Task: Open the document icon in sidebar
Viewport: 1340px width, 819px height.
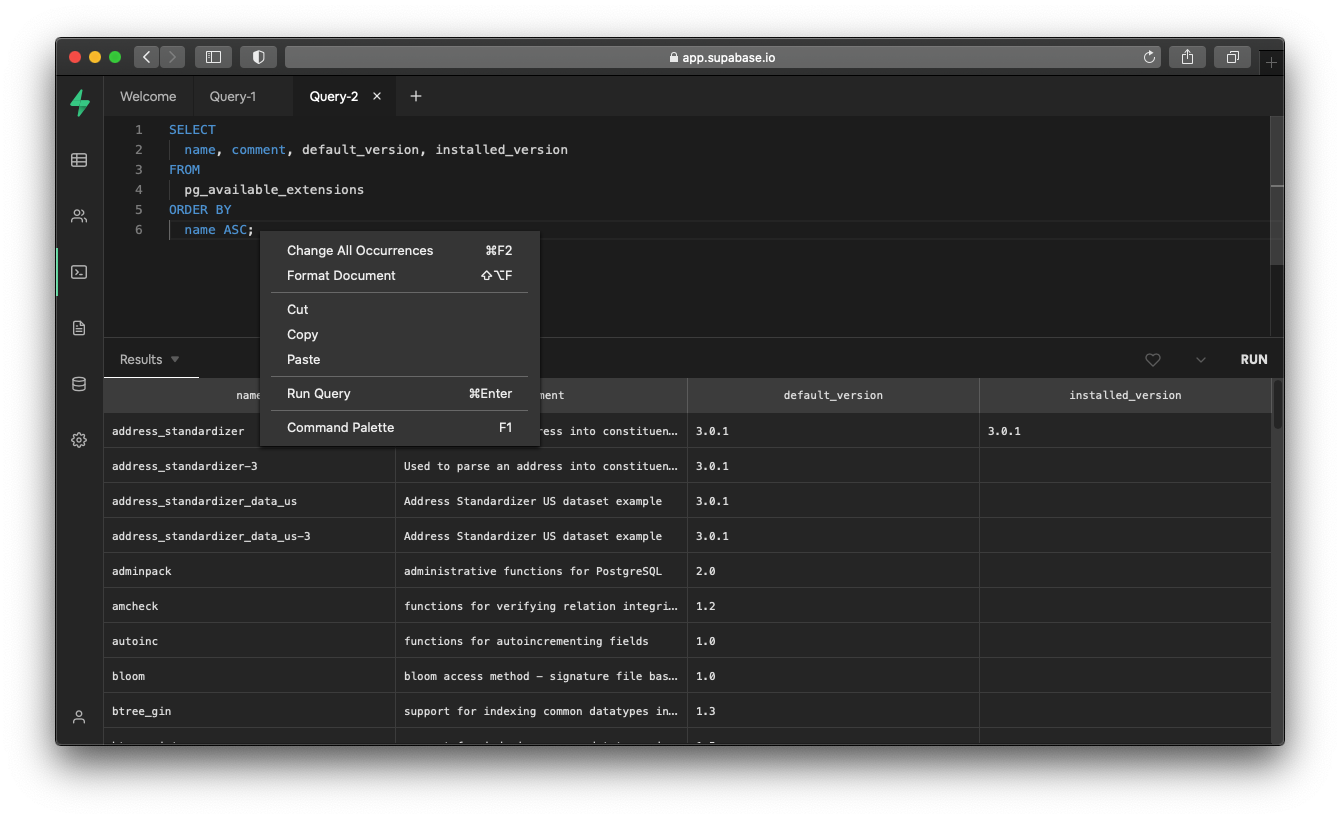Action: pyautogui.click(x=79, y=328)
